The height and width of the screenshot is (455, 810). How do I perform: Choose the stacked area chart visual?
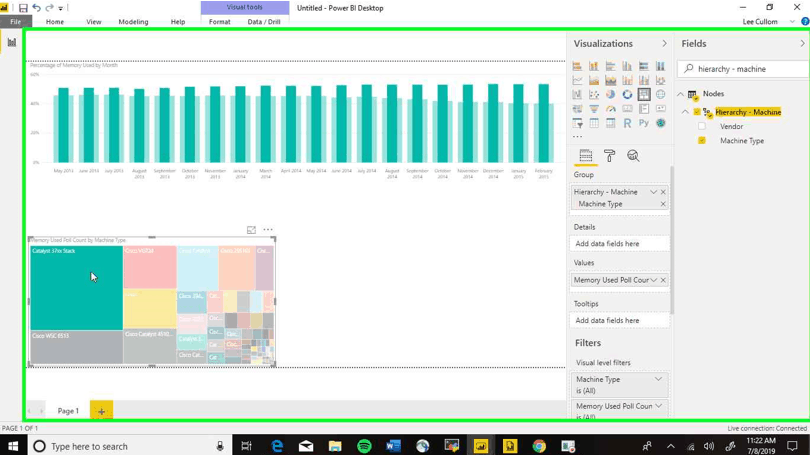click(611, 80)
